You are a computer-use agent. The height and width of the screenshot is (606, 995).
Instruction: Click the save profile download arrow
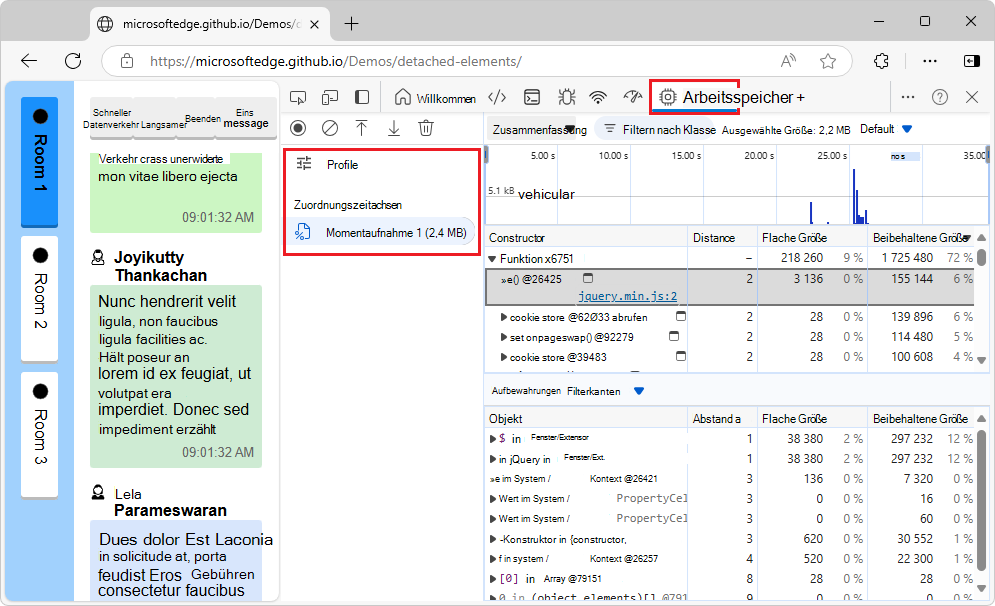coord(394,128)
